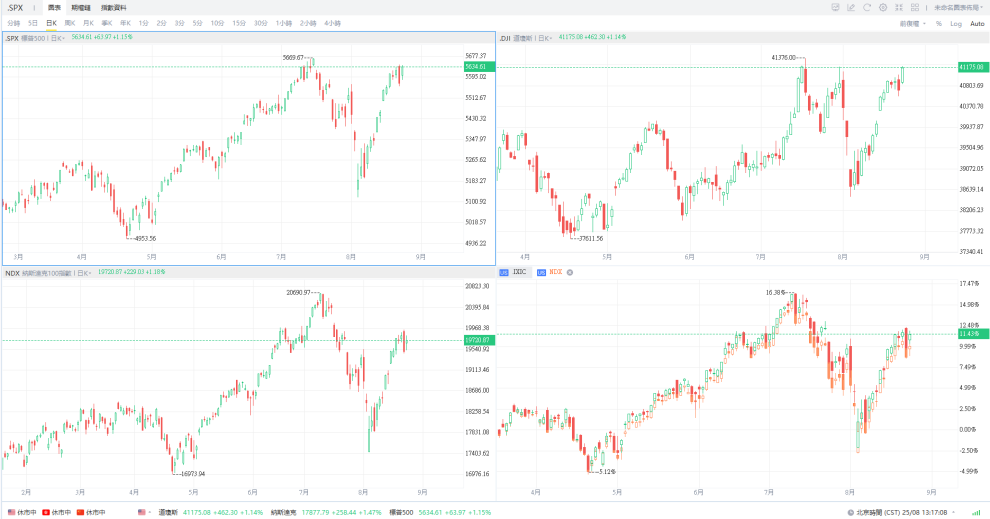
Task: Select the 5分 timeframe
Action: click(197, 23)
